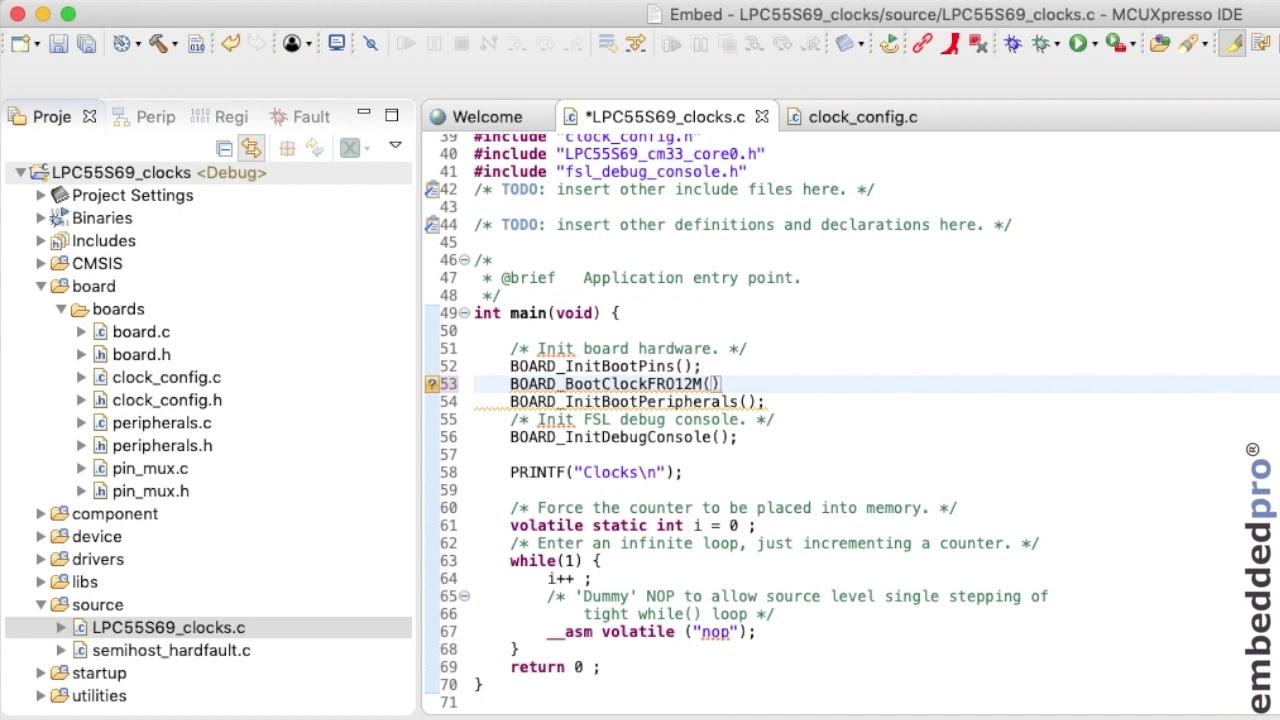Click the blue monitor terminal icon
Screen dimensions: 1280x720
tap(336, 43)
